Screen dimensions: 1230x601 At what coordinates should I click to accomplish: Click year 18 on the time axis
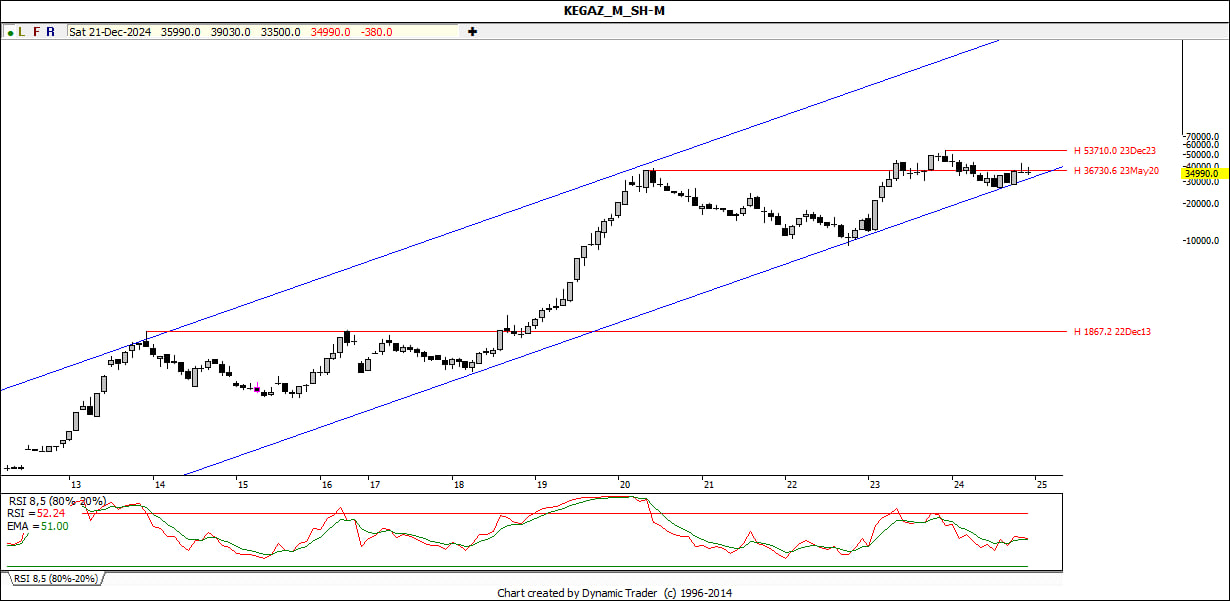(457, 484)
